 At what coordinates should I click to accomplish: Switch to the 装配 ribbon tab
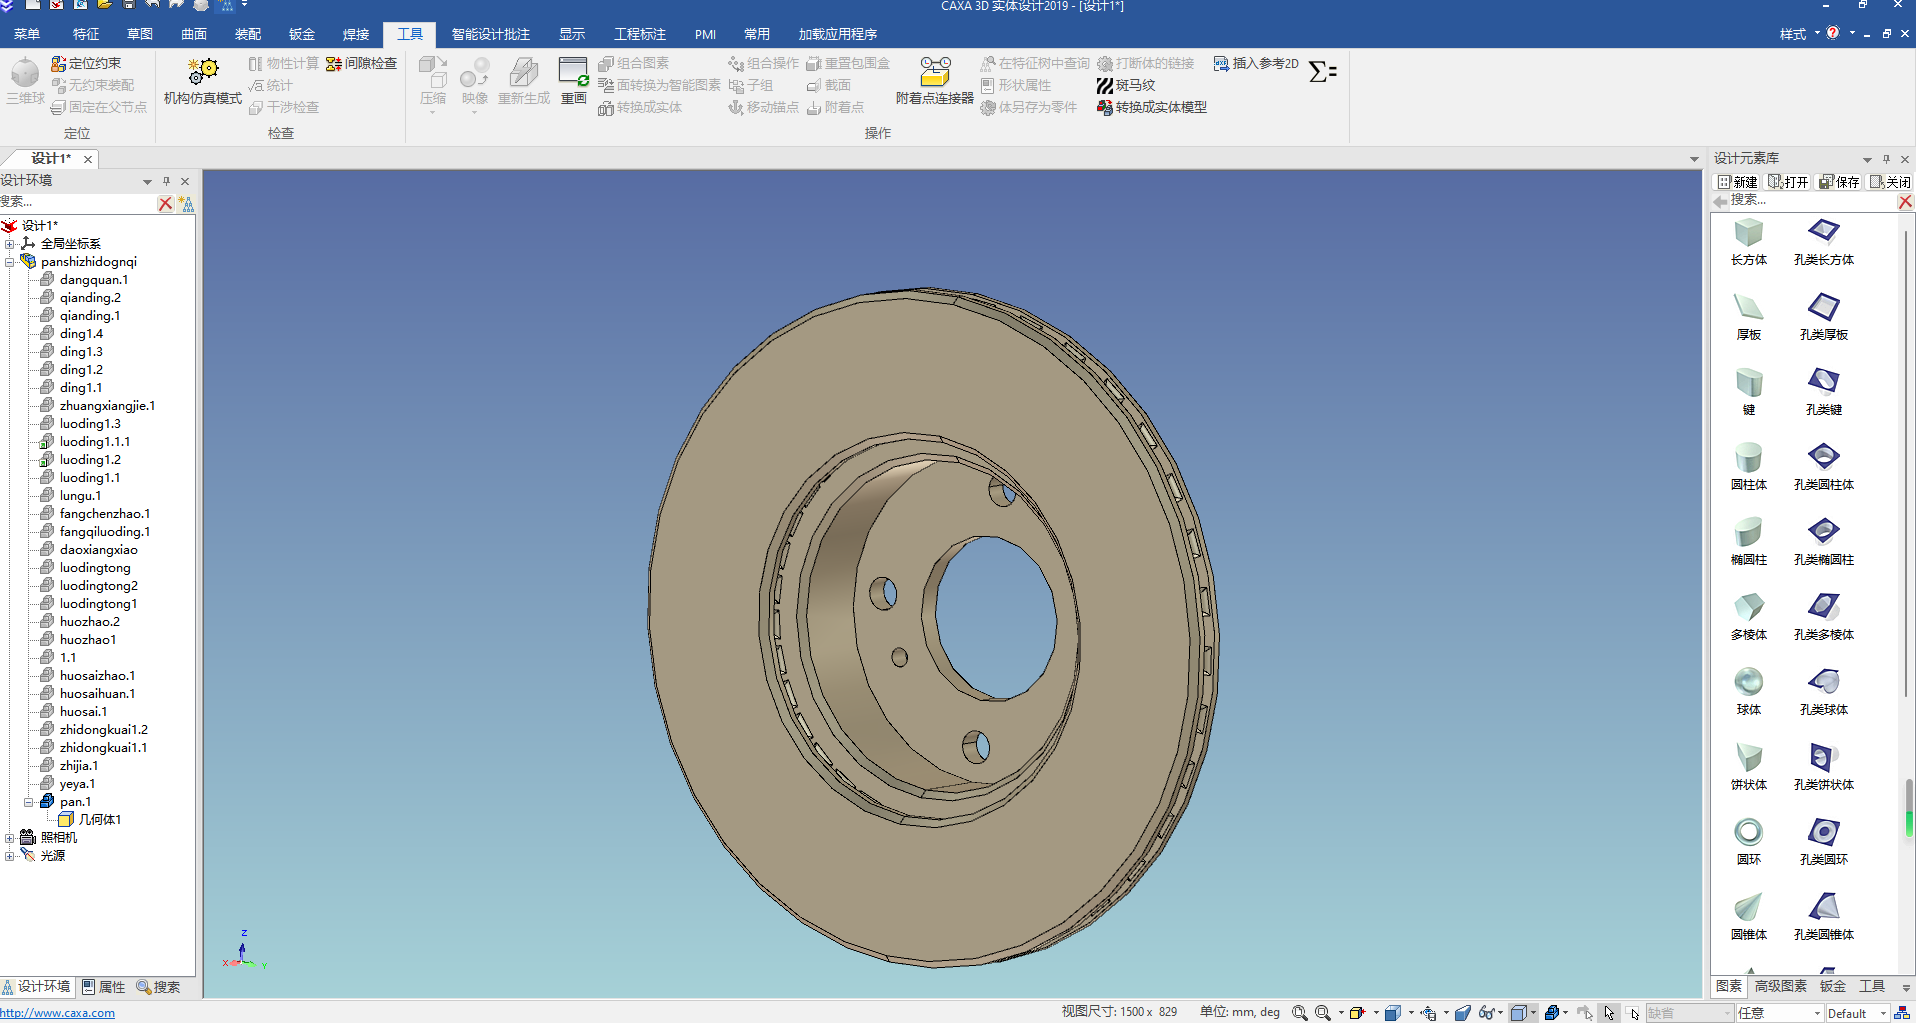click(248, 34)
